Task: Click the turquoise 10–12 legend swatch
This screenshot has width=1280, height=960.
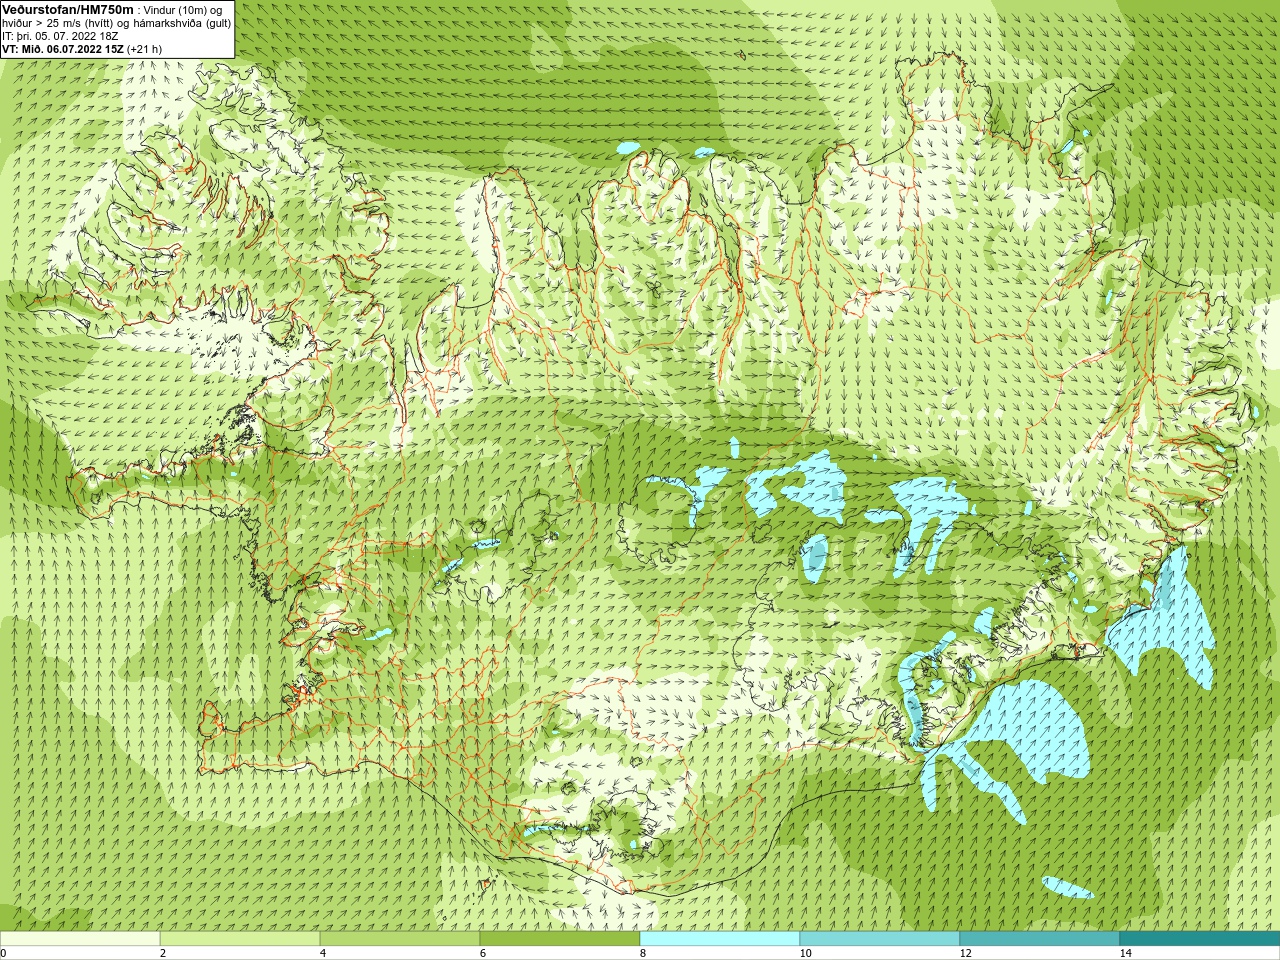Action: click(x=880, y=939)
